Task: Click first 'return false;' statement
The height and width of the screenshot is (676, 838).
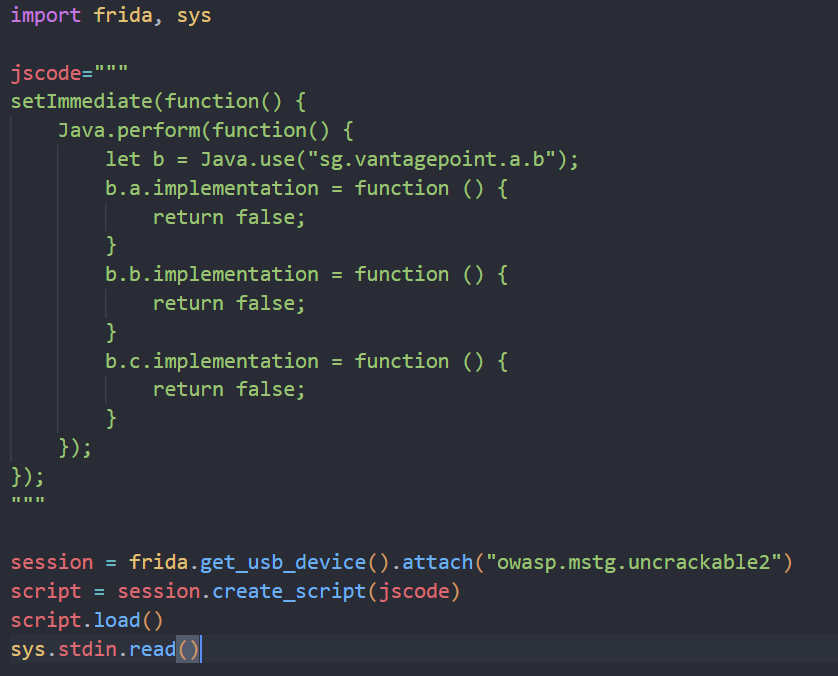Action: click(x=229, y=217)
